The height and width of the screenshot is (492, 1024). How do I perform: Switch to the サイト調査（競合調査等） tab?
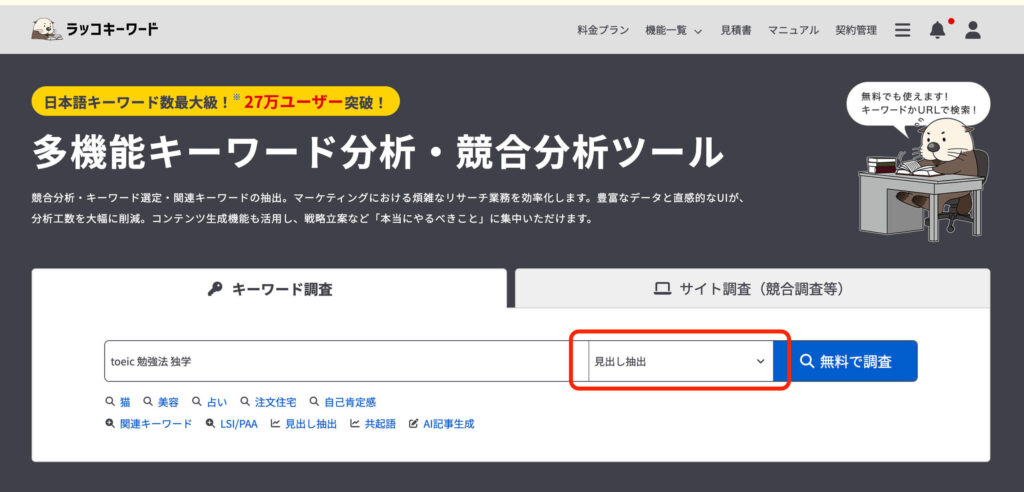[x=751, y=289]
